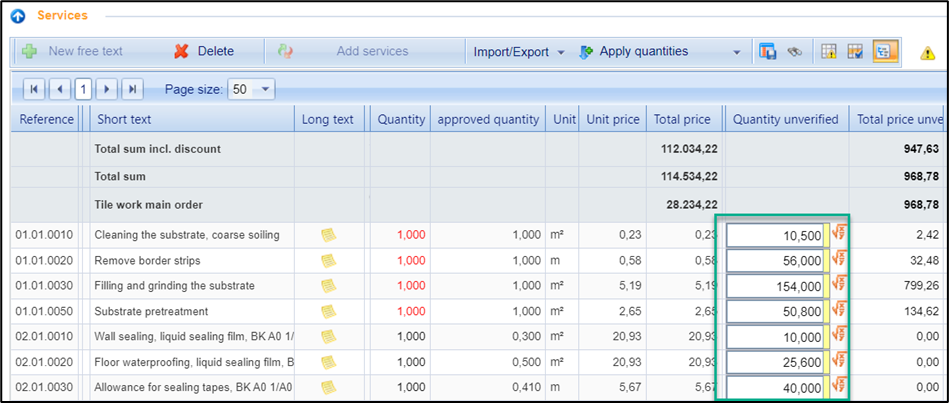Jump to the last page of results
Image resolution: width=949 pixels, height=403 pixels.
pyautogui.click(x=133, y=89)
